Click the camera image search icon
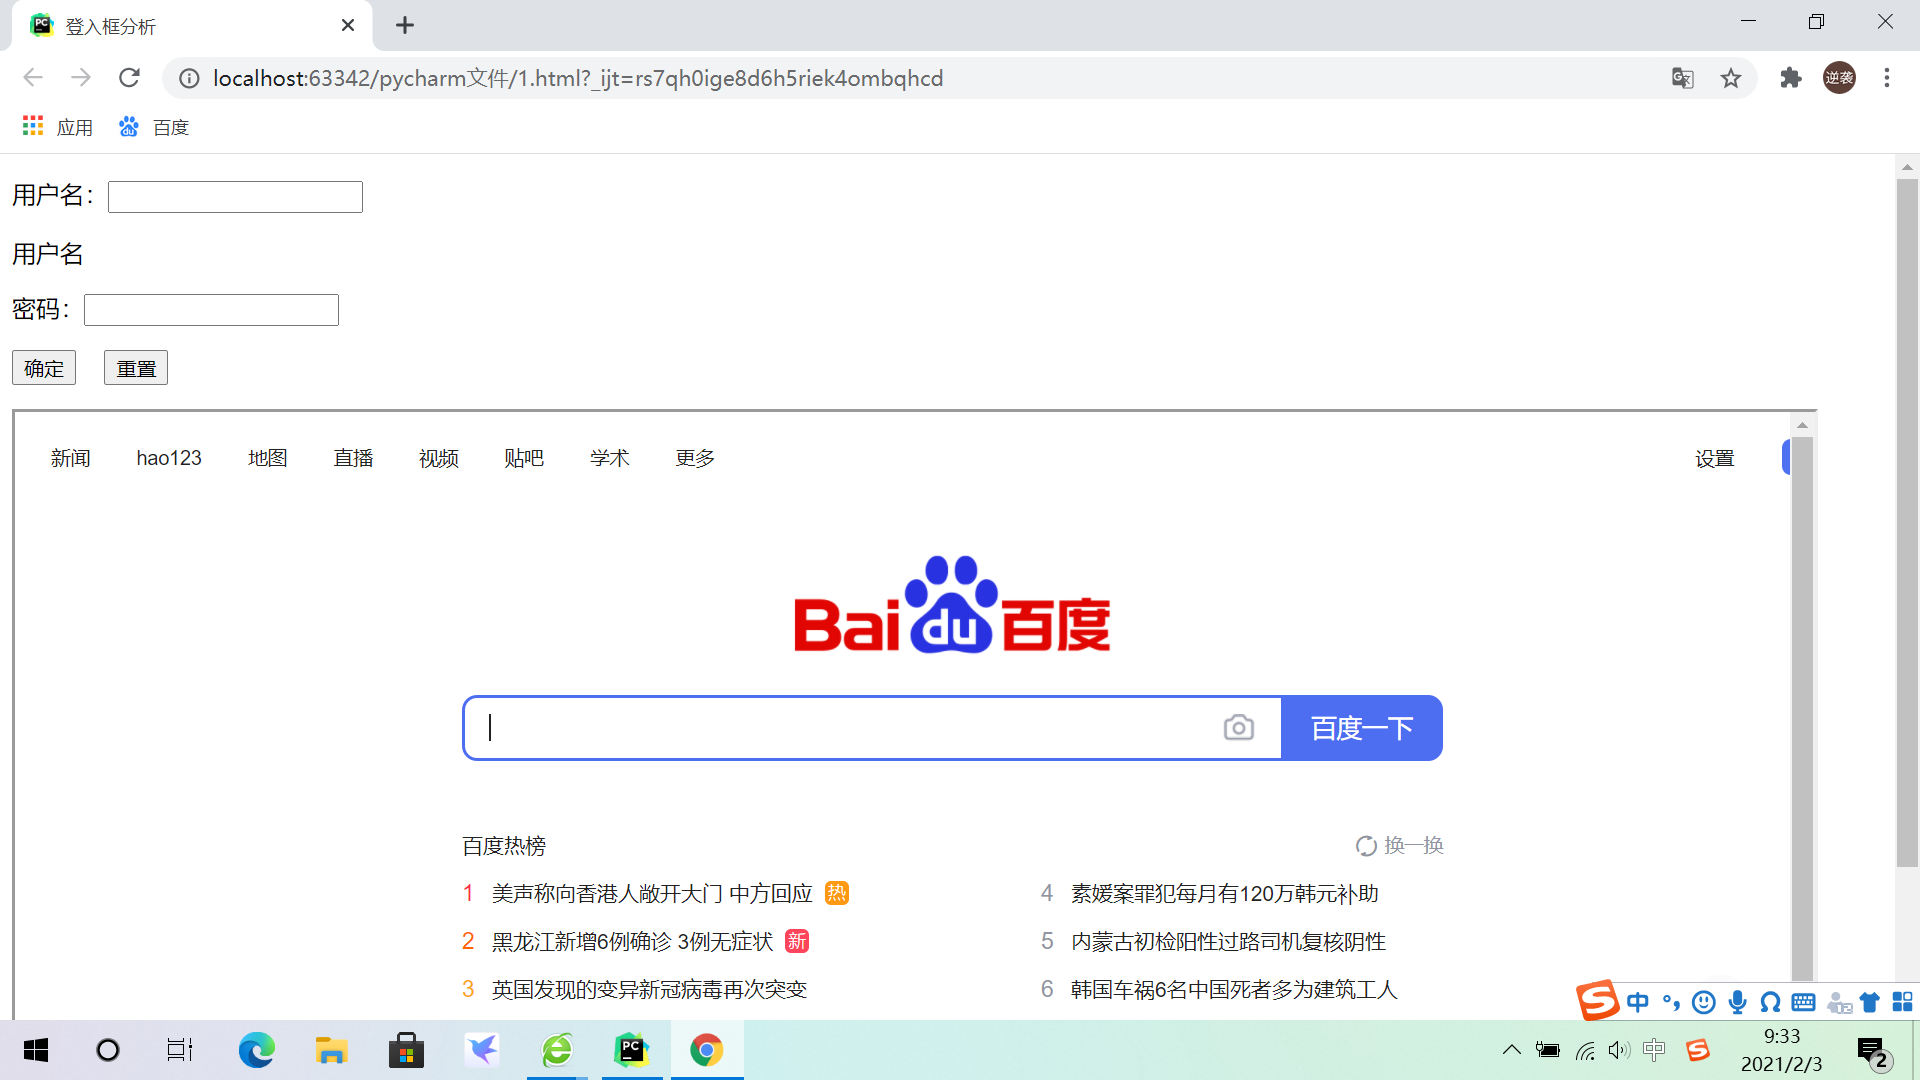The height and width of the screenshot is (1080, 1920). pos(1238,728)
